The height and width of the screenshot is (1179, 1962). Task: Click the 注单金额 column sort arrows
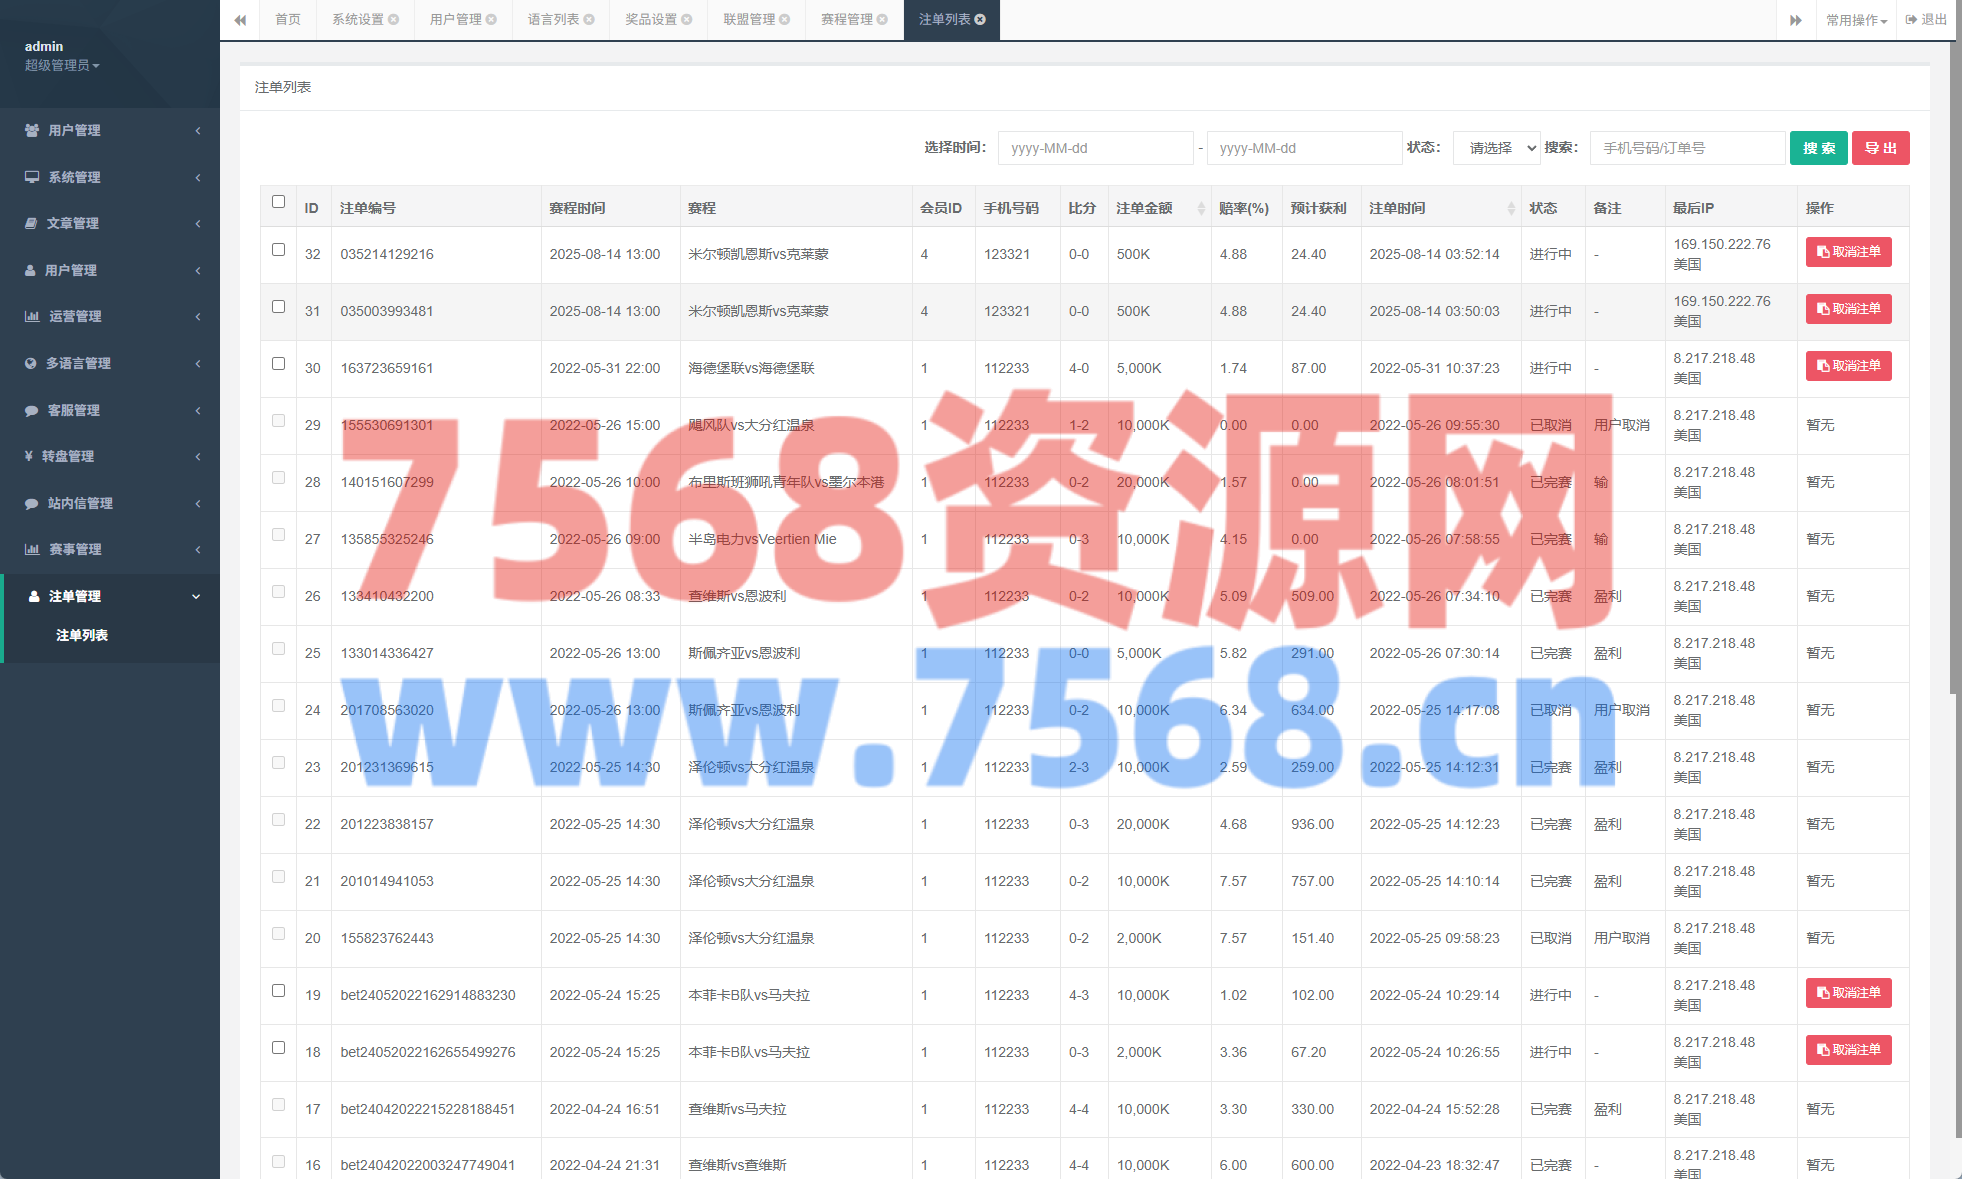pyautogui.click(x=1201, y=208)
